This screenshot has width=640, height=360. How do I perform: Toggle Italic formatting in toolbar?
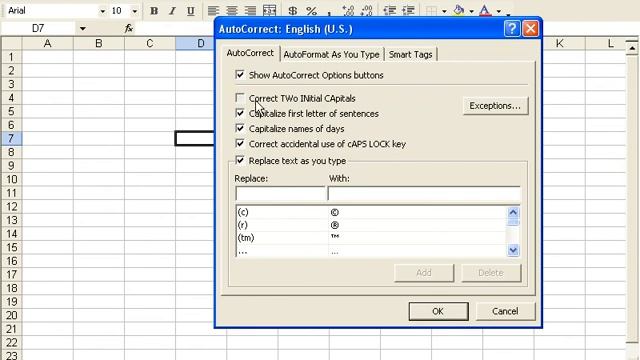172,11
